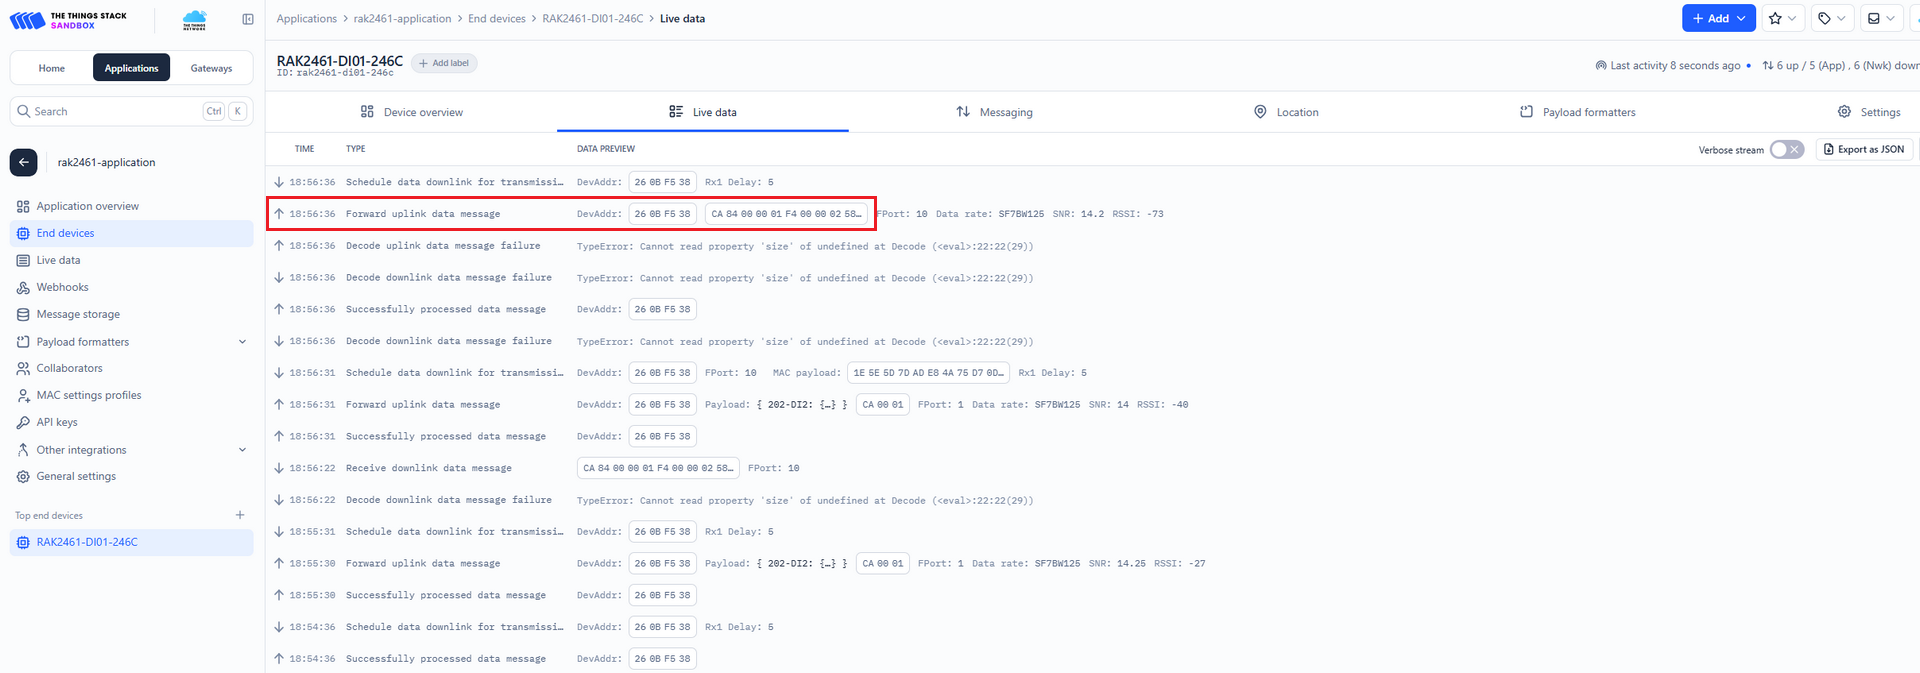Click the back arrow beside rak2461-application

pos(24,162)
